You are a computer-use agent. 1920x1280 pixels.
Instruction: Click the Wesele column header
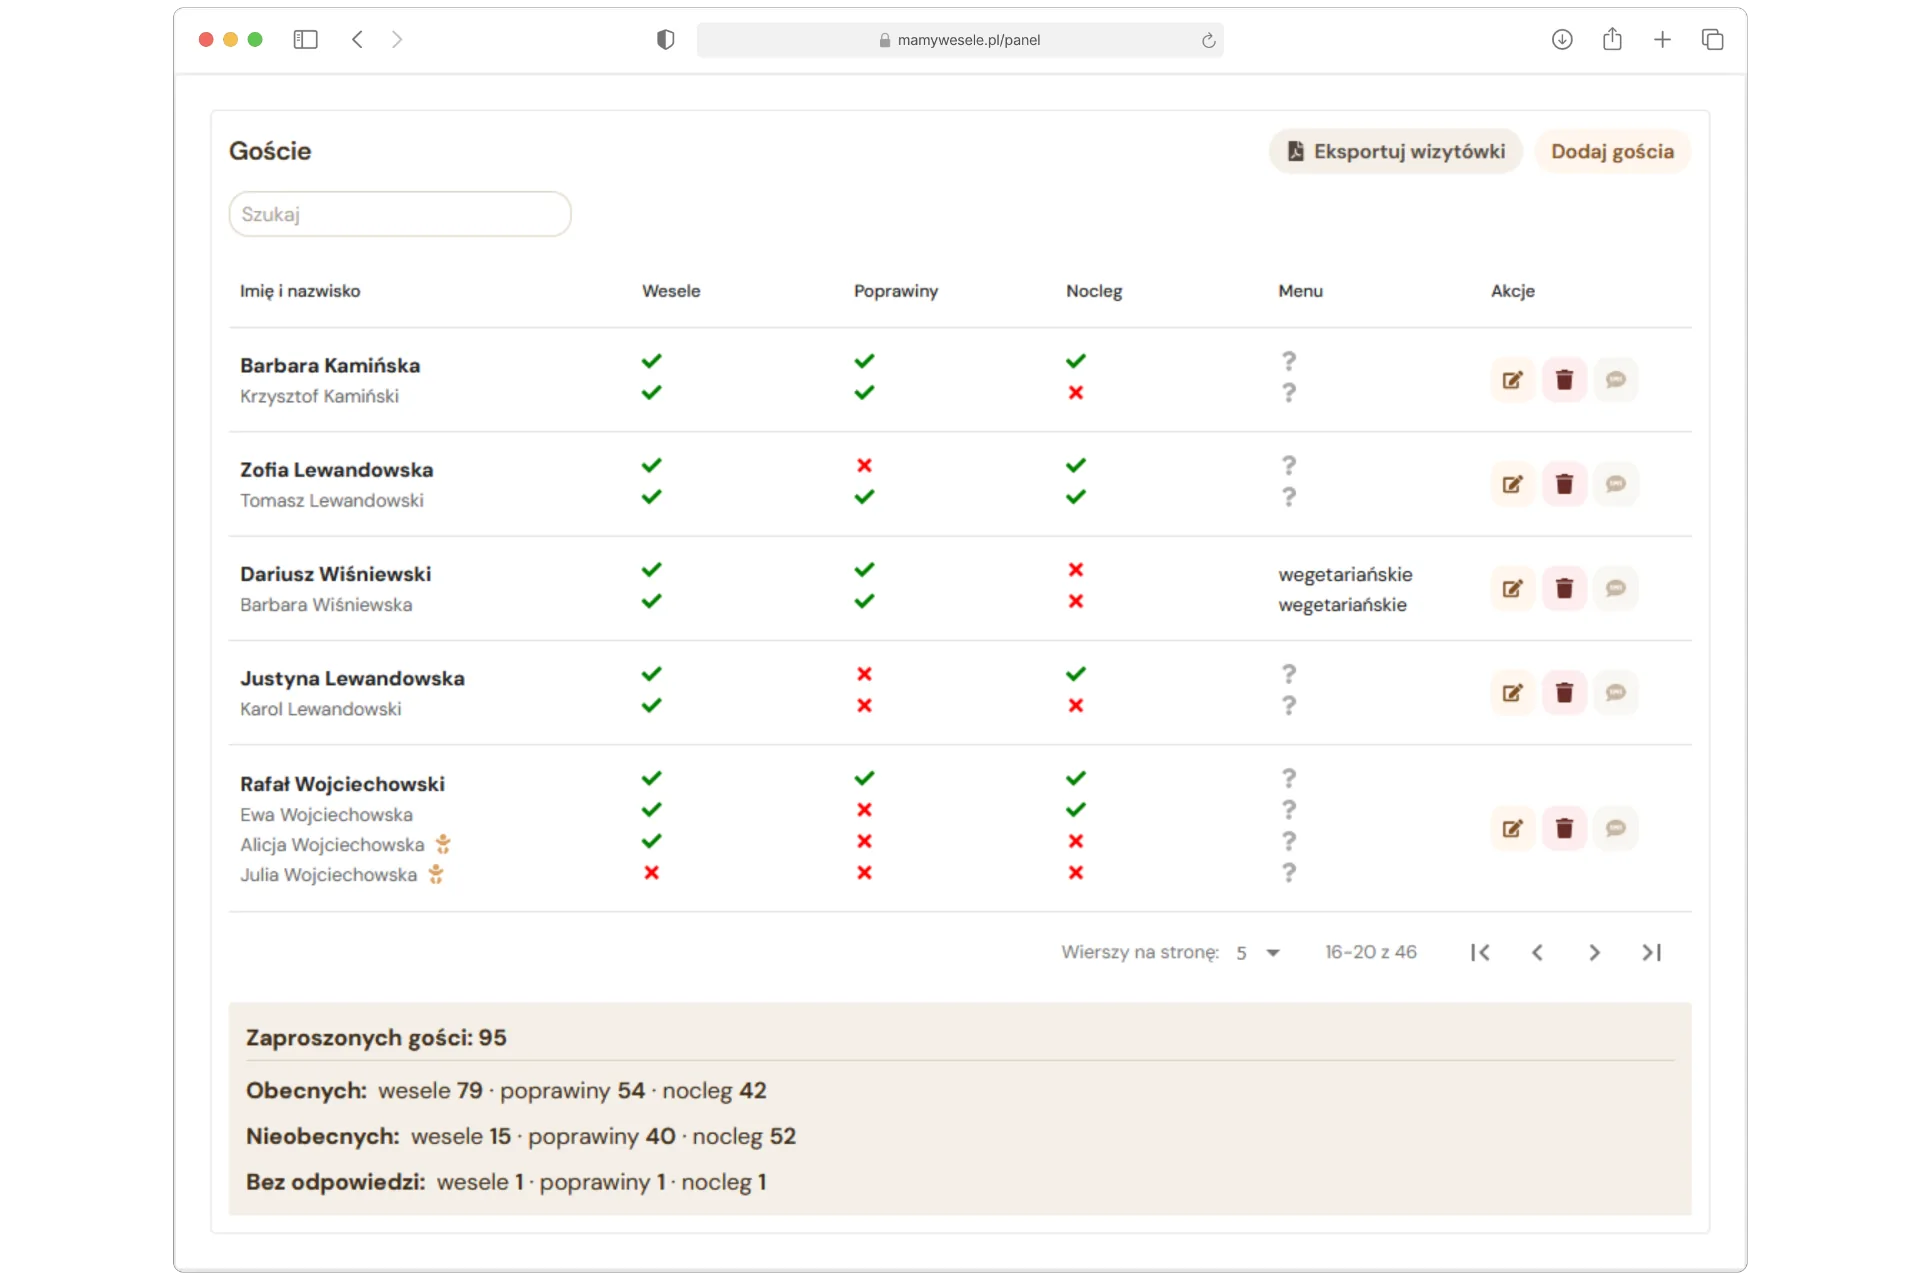click(671, 291)
